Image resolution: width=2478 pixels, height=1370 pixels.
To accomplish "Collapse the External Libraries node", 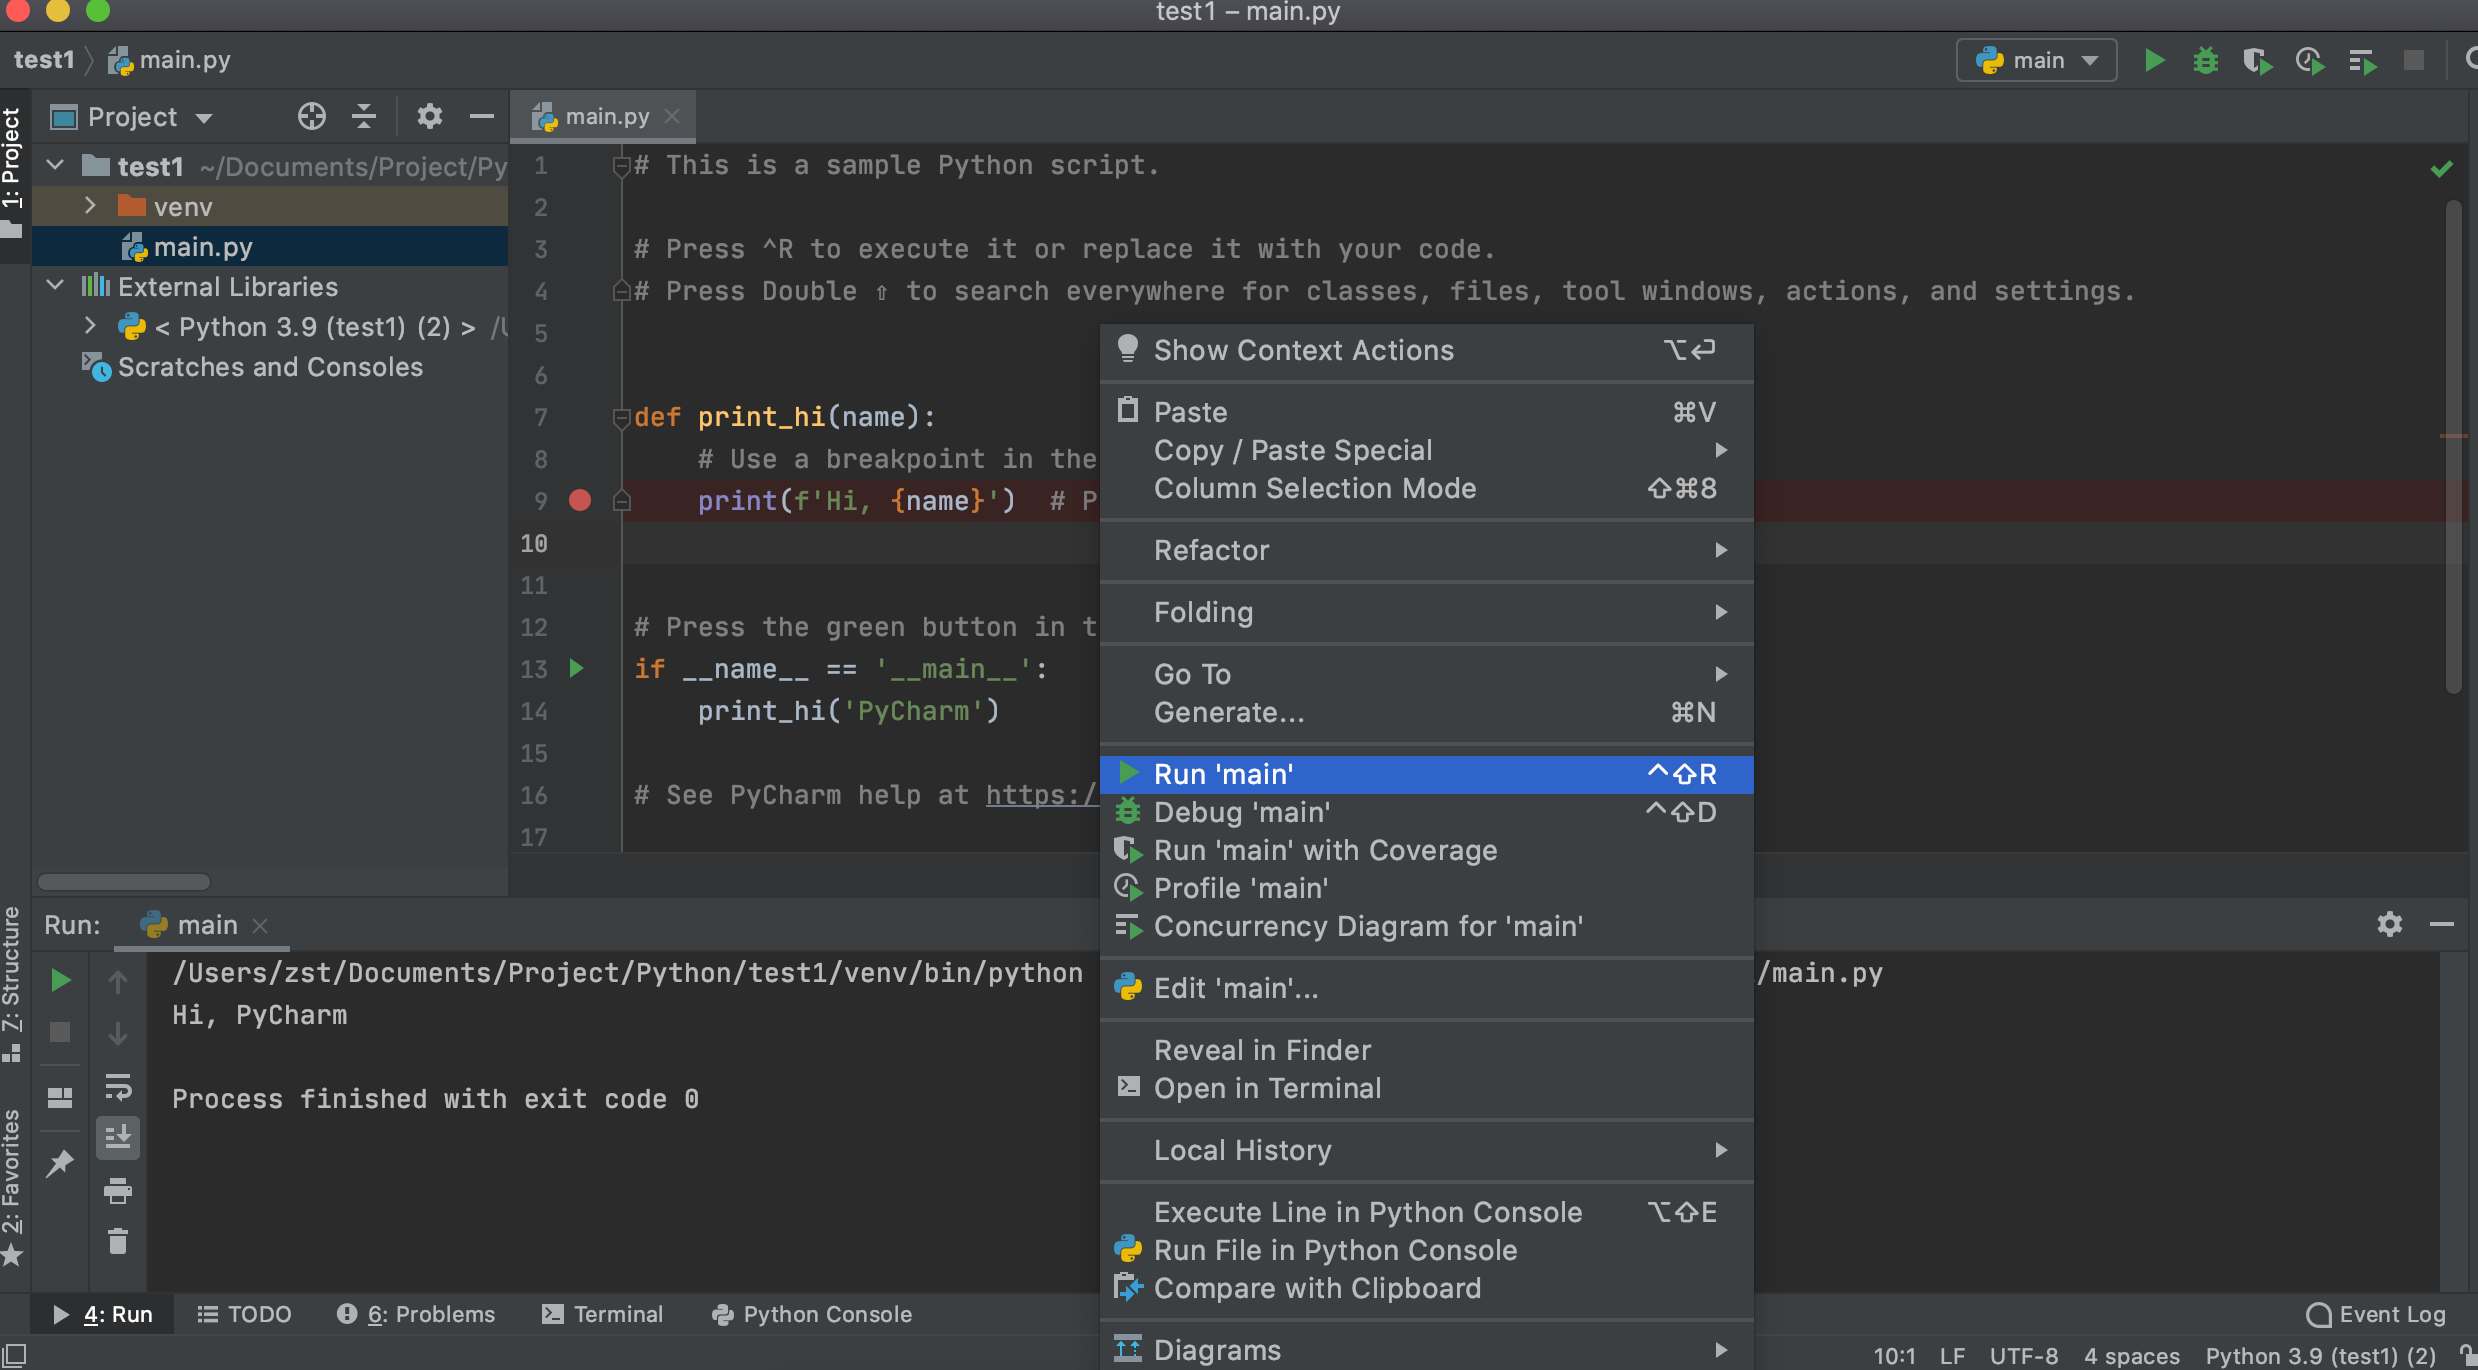I will [x=56, y=286].
